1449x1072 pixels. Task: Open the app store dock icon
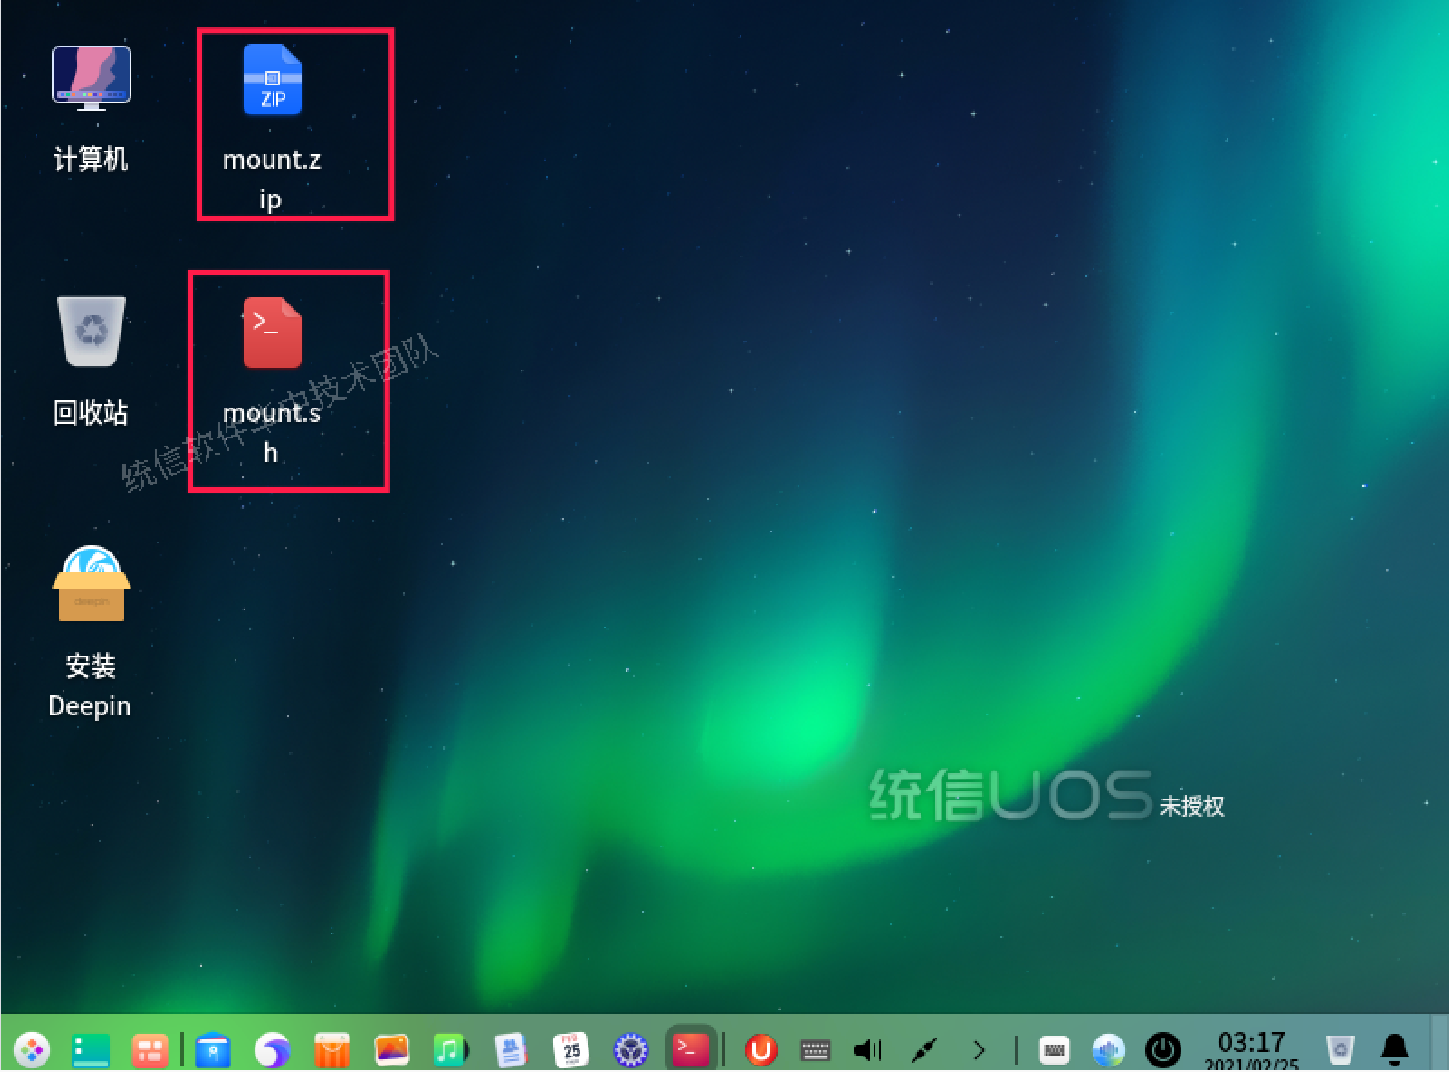[x=332, y=1050]
